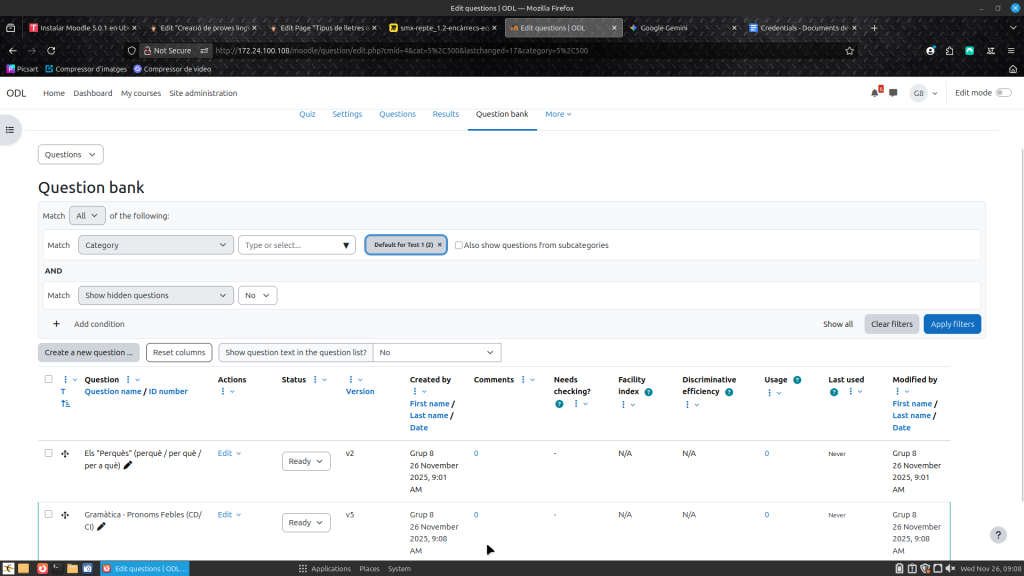This screenshot has height=576, width=1024.
Task: Click Create a new question button
Action: 89,352
